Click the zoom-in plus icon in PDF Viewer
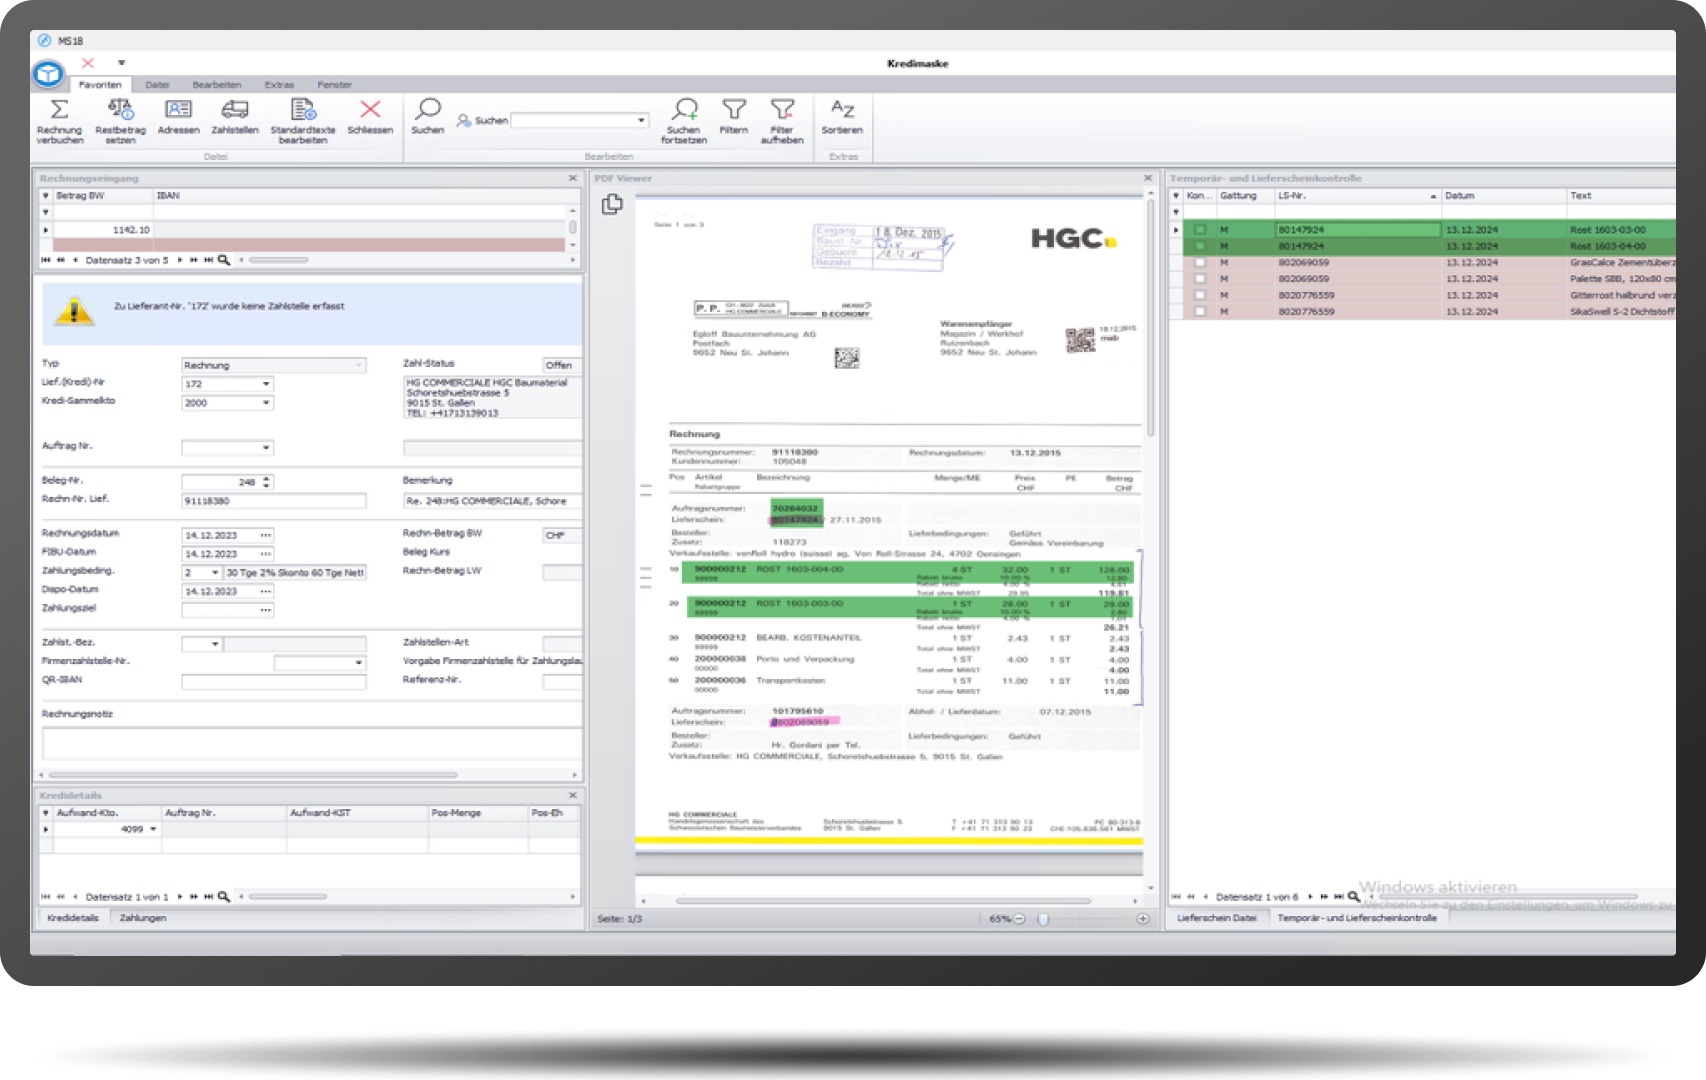The width and height of the screenshot is (1706, 1080). pos(1143,919)
